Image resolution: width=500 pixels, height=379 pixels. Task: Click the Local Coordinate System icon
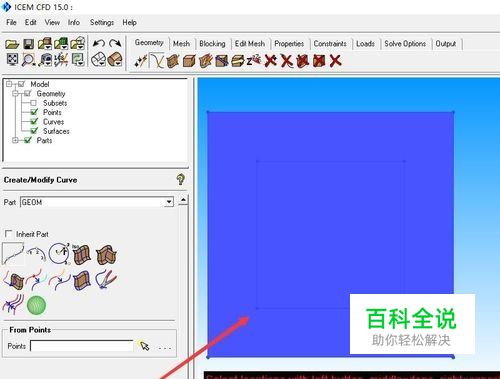[61, 60]
